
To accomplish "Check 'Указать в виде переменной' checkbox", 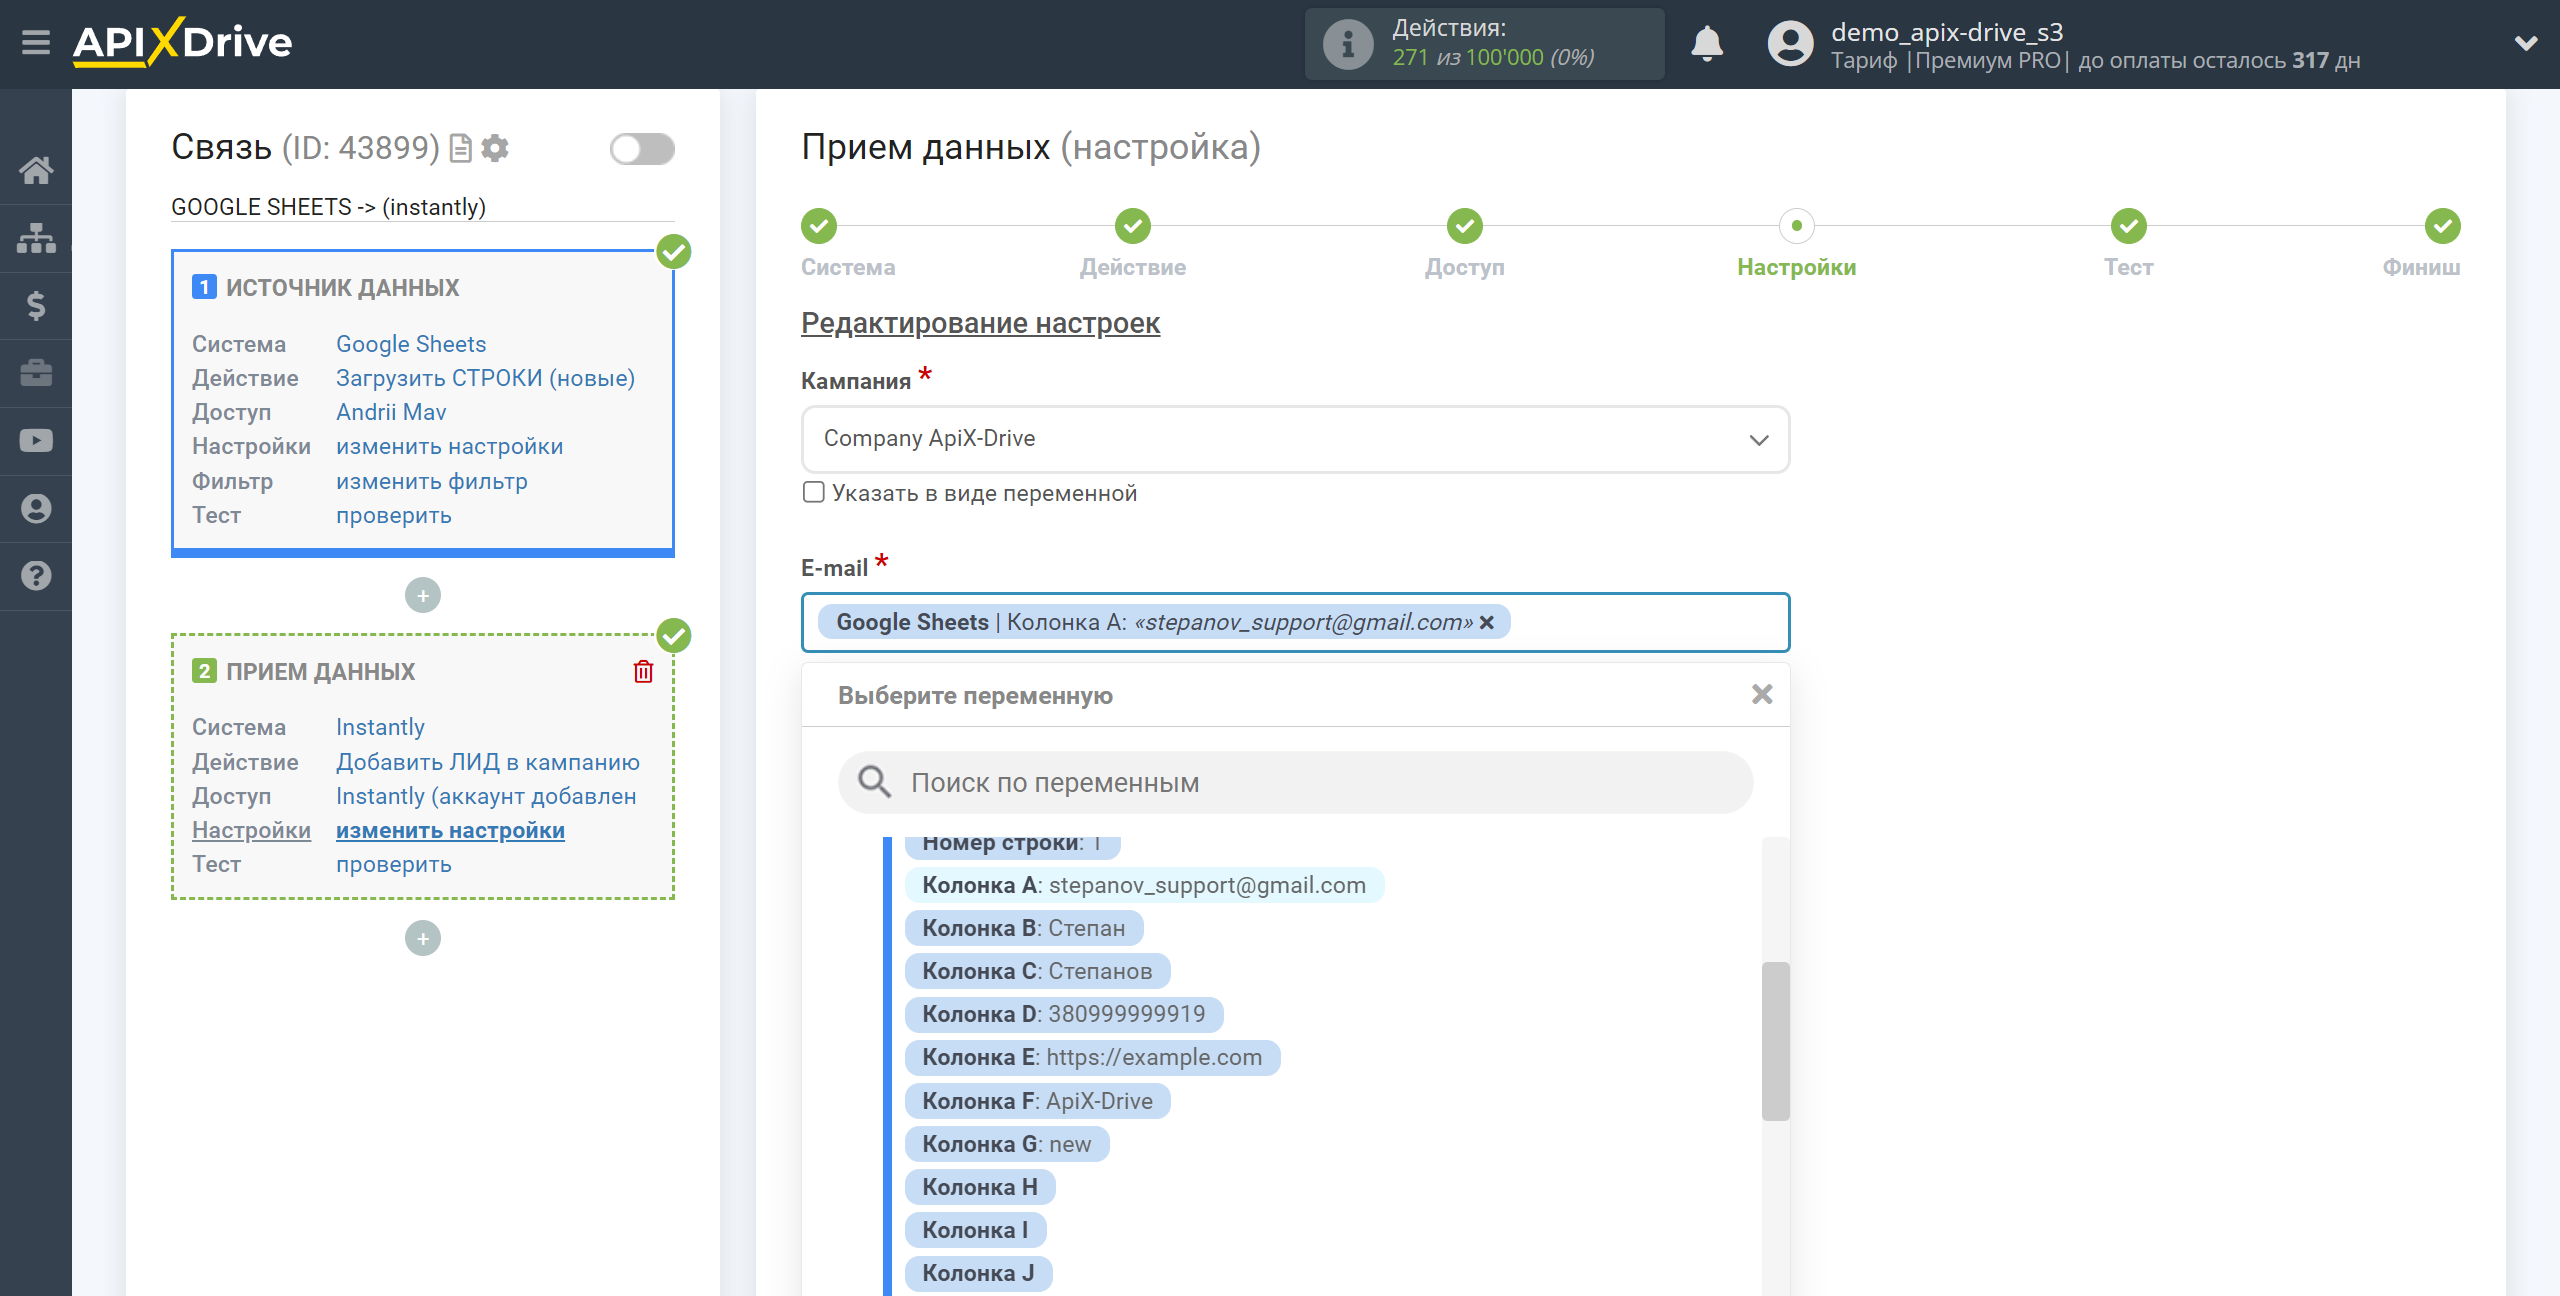I will [814, 492].
